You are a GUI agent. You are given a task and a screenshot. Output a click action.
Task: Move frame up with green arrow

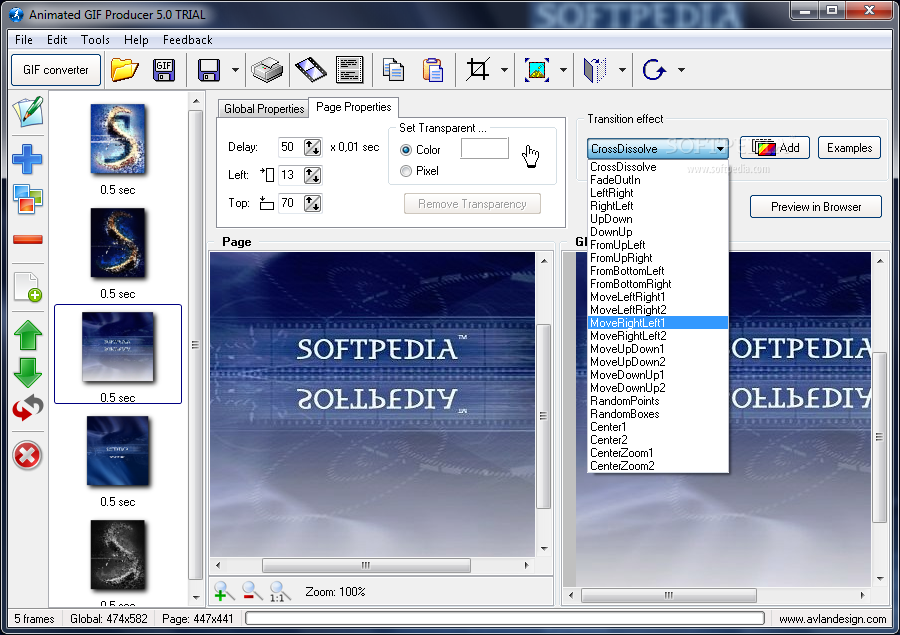click(x=28, y=335)
